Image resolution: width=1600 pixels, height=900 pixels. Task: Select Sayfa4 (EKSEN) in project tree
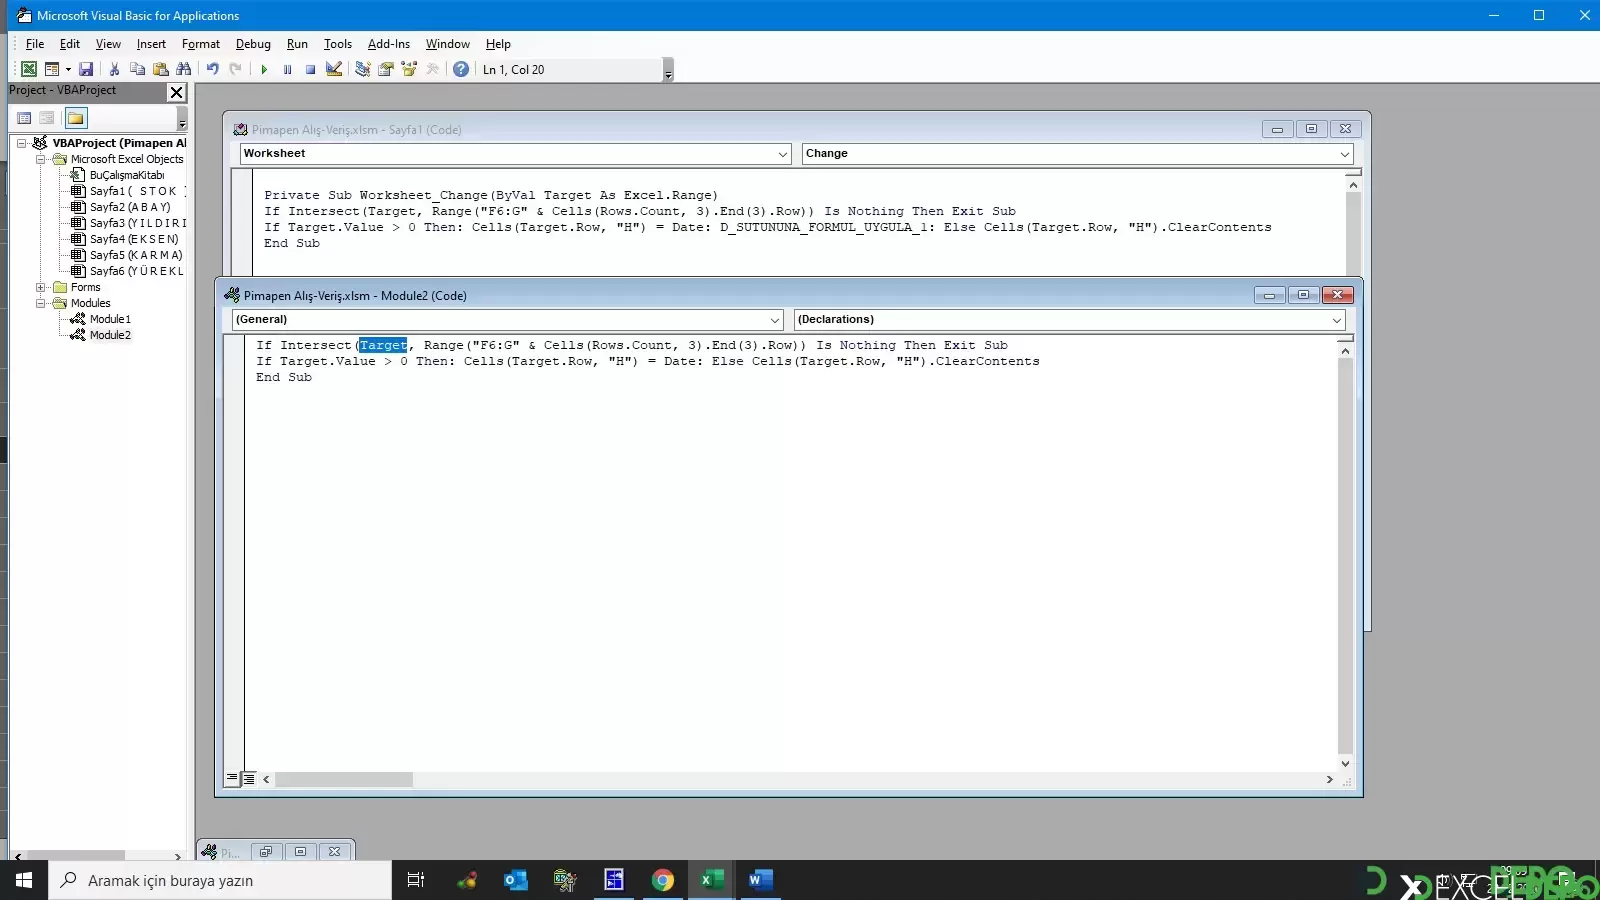click(x=134, y=239)
